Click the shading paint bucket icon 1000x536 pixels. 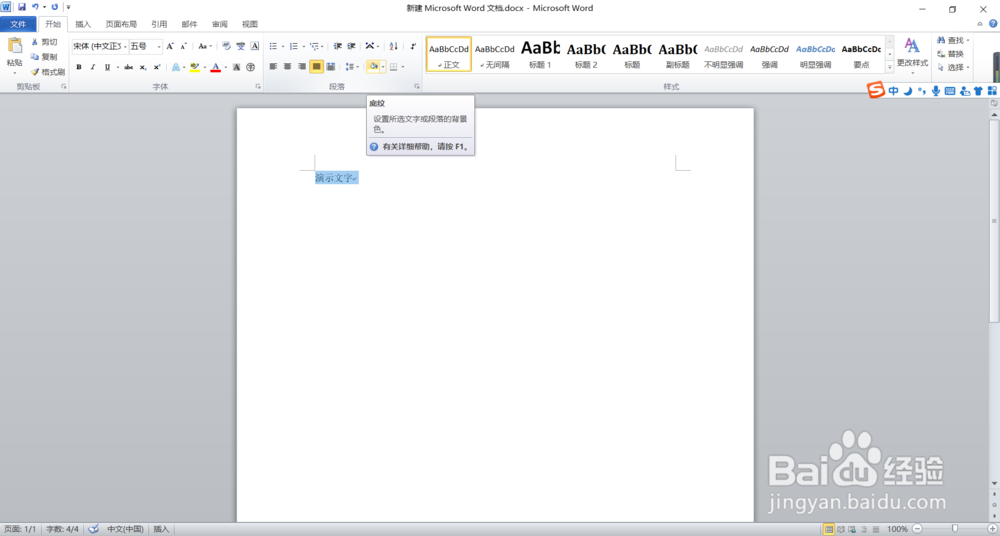tap(374, 66)
